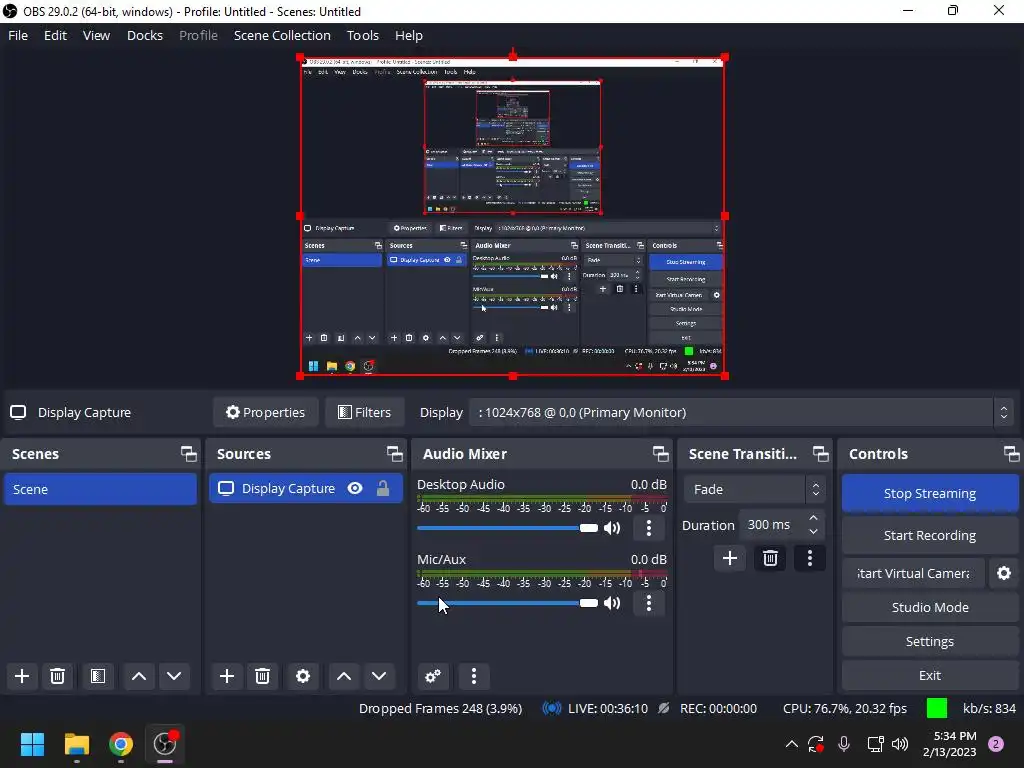Click OBS Studio taskbar icon
Screen dimensions: 1024x768
[x=165, y=744]
